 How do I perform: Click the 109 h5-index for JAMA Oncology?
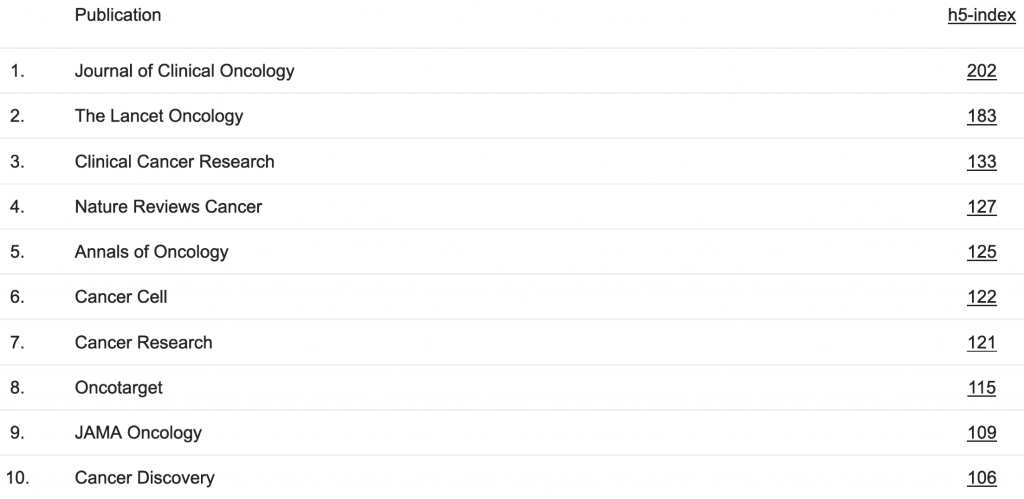tap(981, 433)
